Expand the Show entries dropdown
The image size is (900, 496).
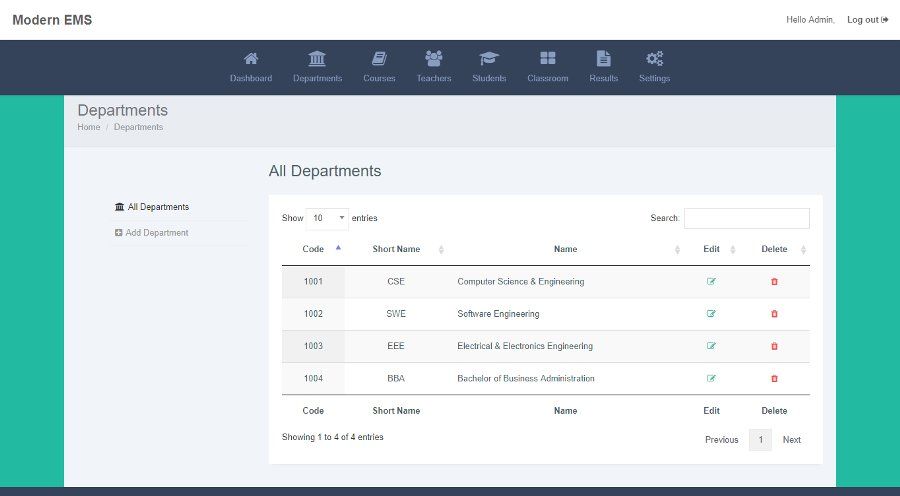(x=327, y=218)
